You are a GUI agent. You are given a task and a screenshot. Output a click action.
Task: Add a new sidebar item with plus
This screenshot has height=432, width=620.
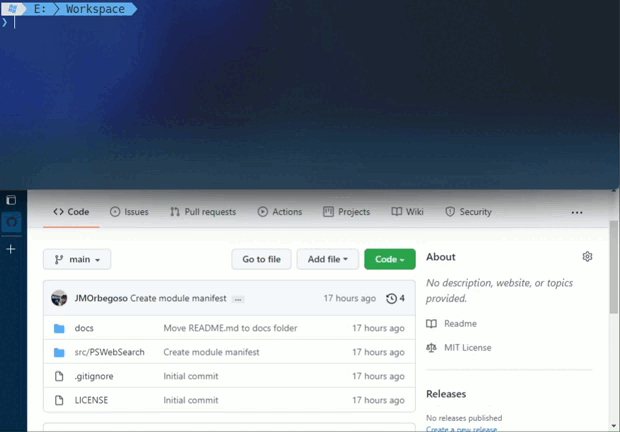pyautogui.click(x=11, y=249)
